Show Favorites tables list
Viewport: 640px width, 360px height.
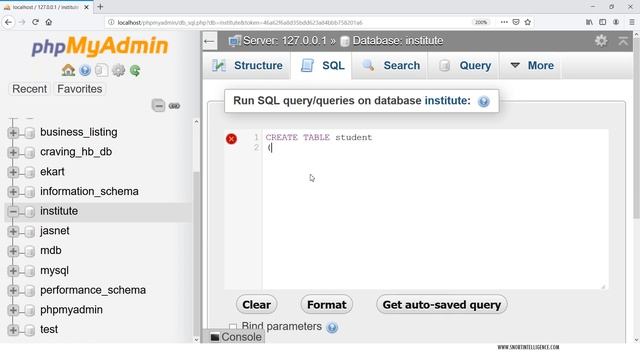click(x=80, y=89)
